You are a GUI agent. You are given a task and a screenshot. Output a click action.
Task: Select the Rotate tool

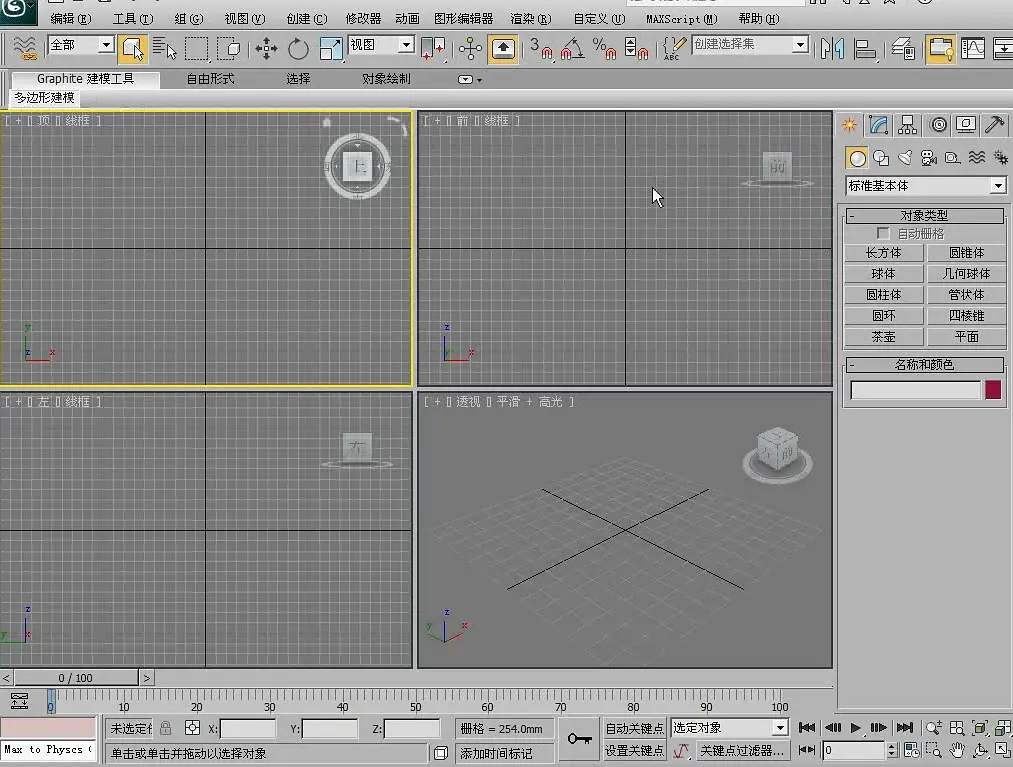click(x=298, y=48)
